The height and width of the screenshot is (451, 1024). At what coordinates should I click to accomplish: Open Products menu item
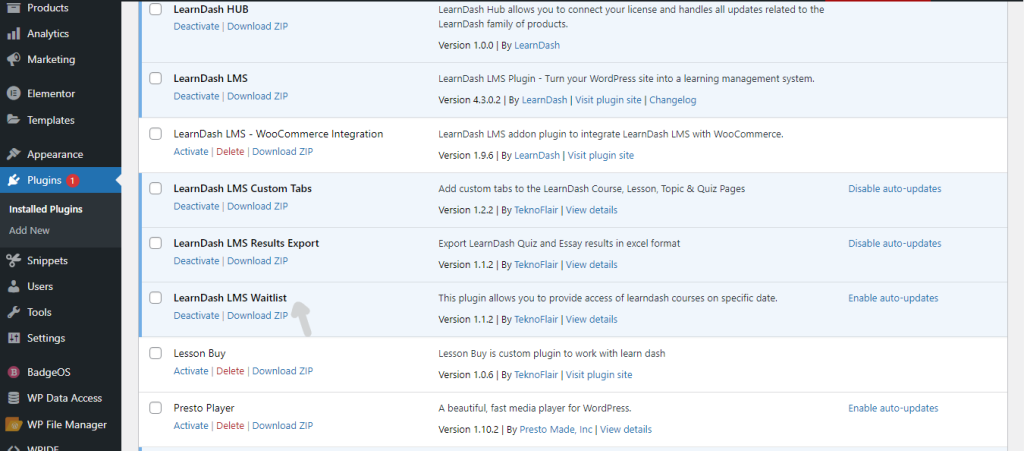click(x=48, y=8)
